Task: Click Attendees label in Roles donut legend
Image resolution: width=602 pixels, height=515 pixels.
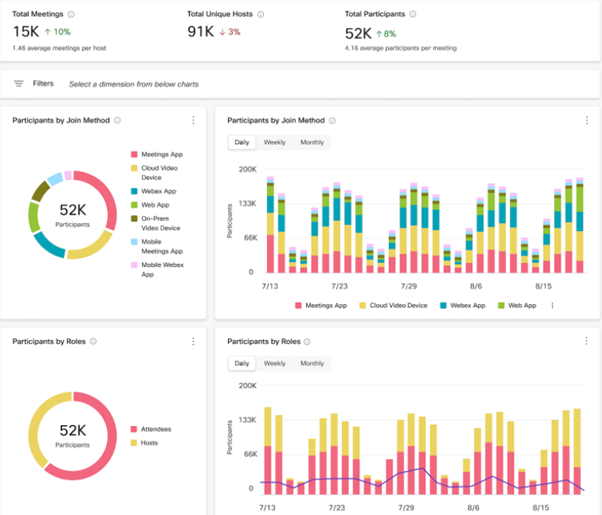Action: 156,429
